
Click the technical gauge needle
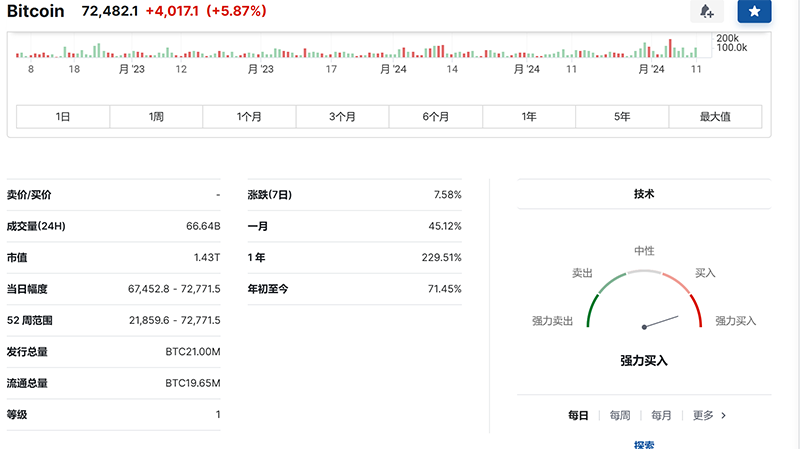coord(660,322)
